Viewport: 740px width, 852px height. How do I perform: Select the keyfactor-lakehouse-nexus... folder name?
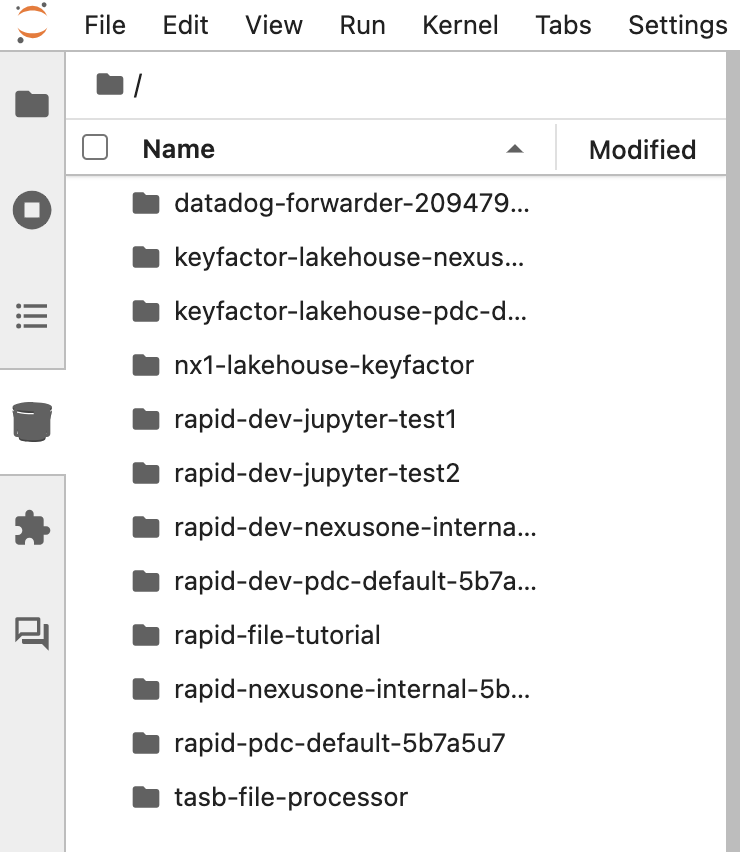[349, 257]
